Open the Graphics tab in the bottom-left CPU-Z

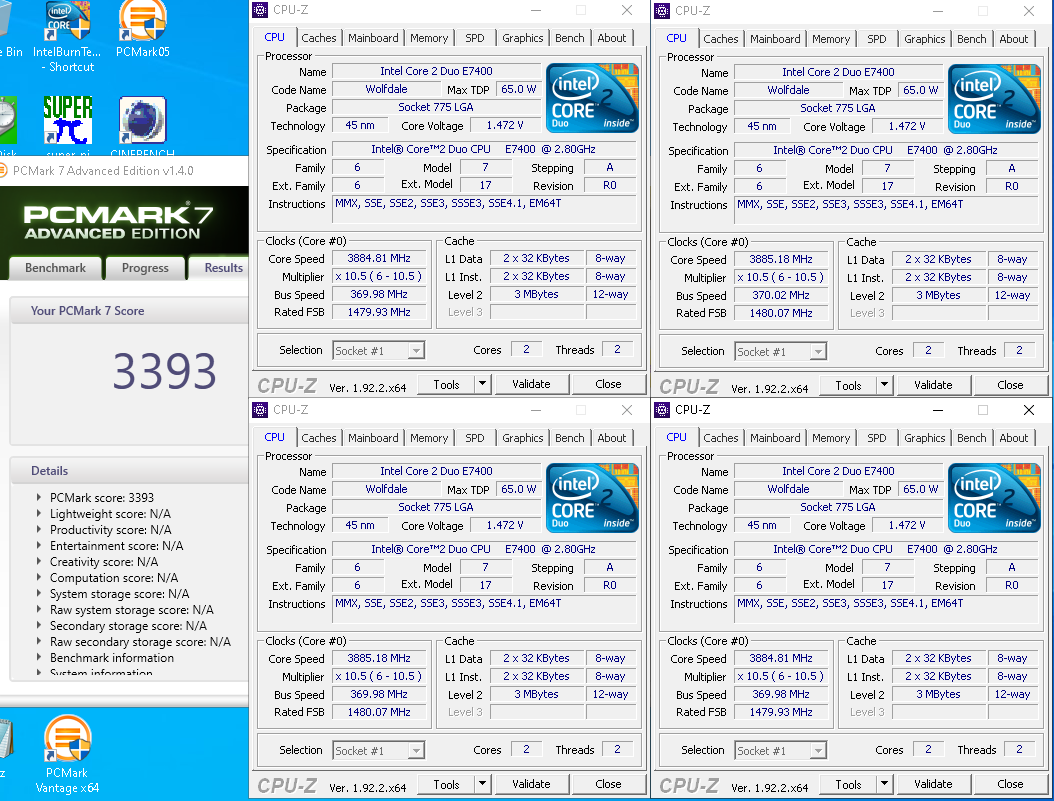[x=522, y=438]
